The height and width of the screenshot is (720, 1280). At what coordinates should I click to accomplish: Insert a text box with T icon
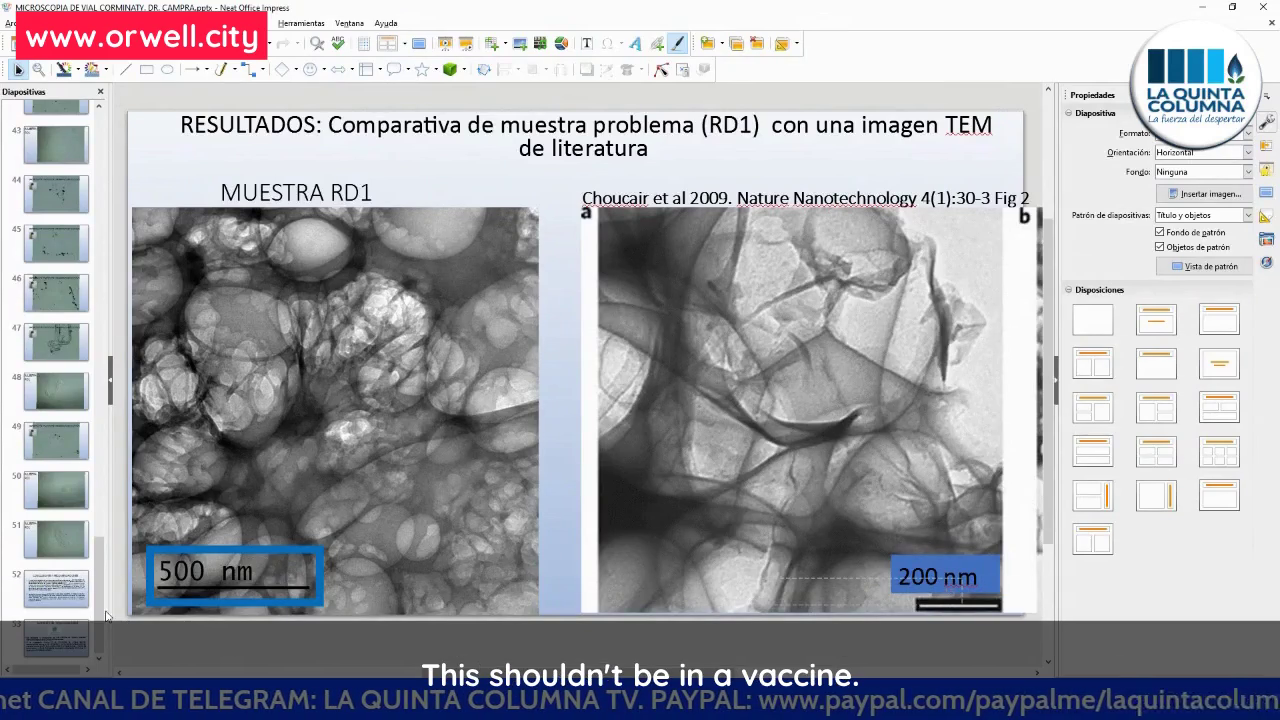[587, 43]
